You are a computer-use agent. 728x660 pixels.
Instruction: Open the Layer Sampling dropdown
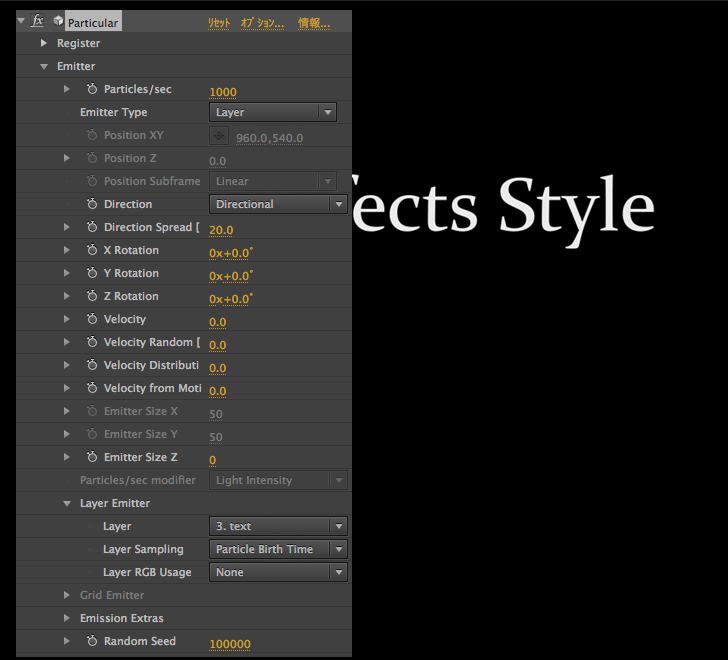click(277, 550)
